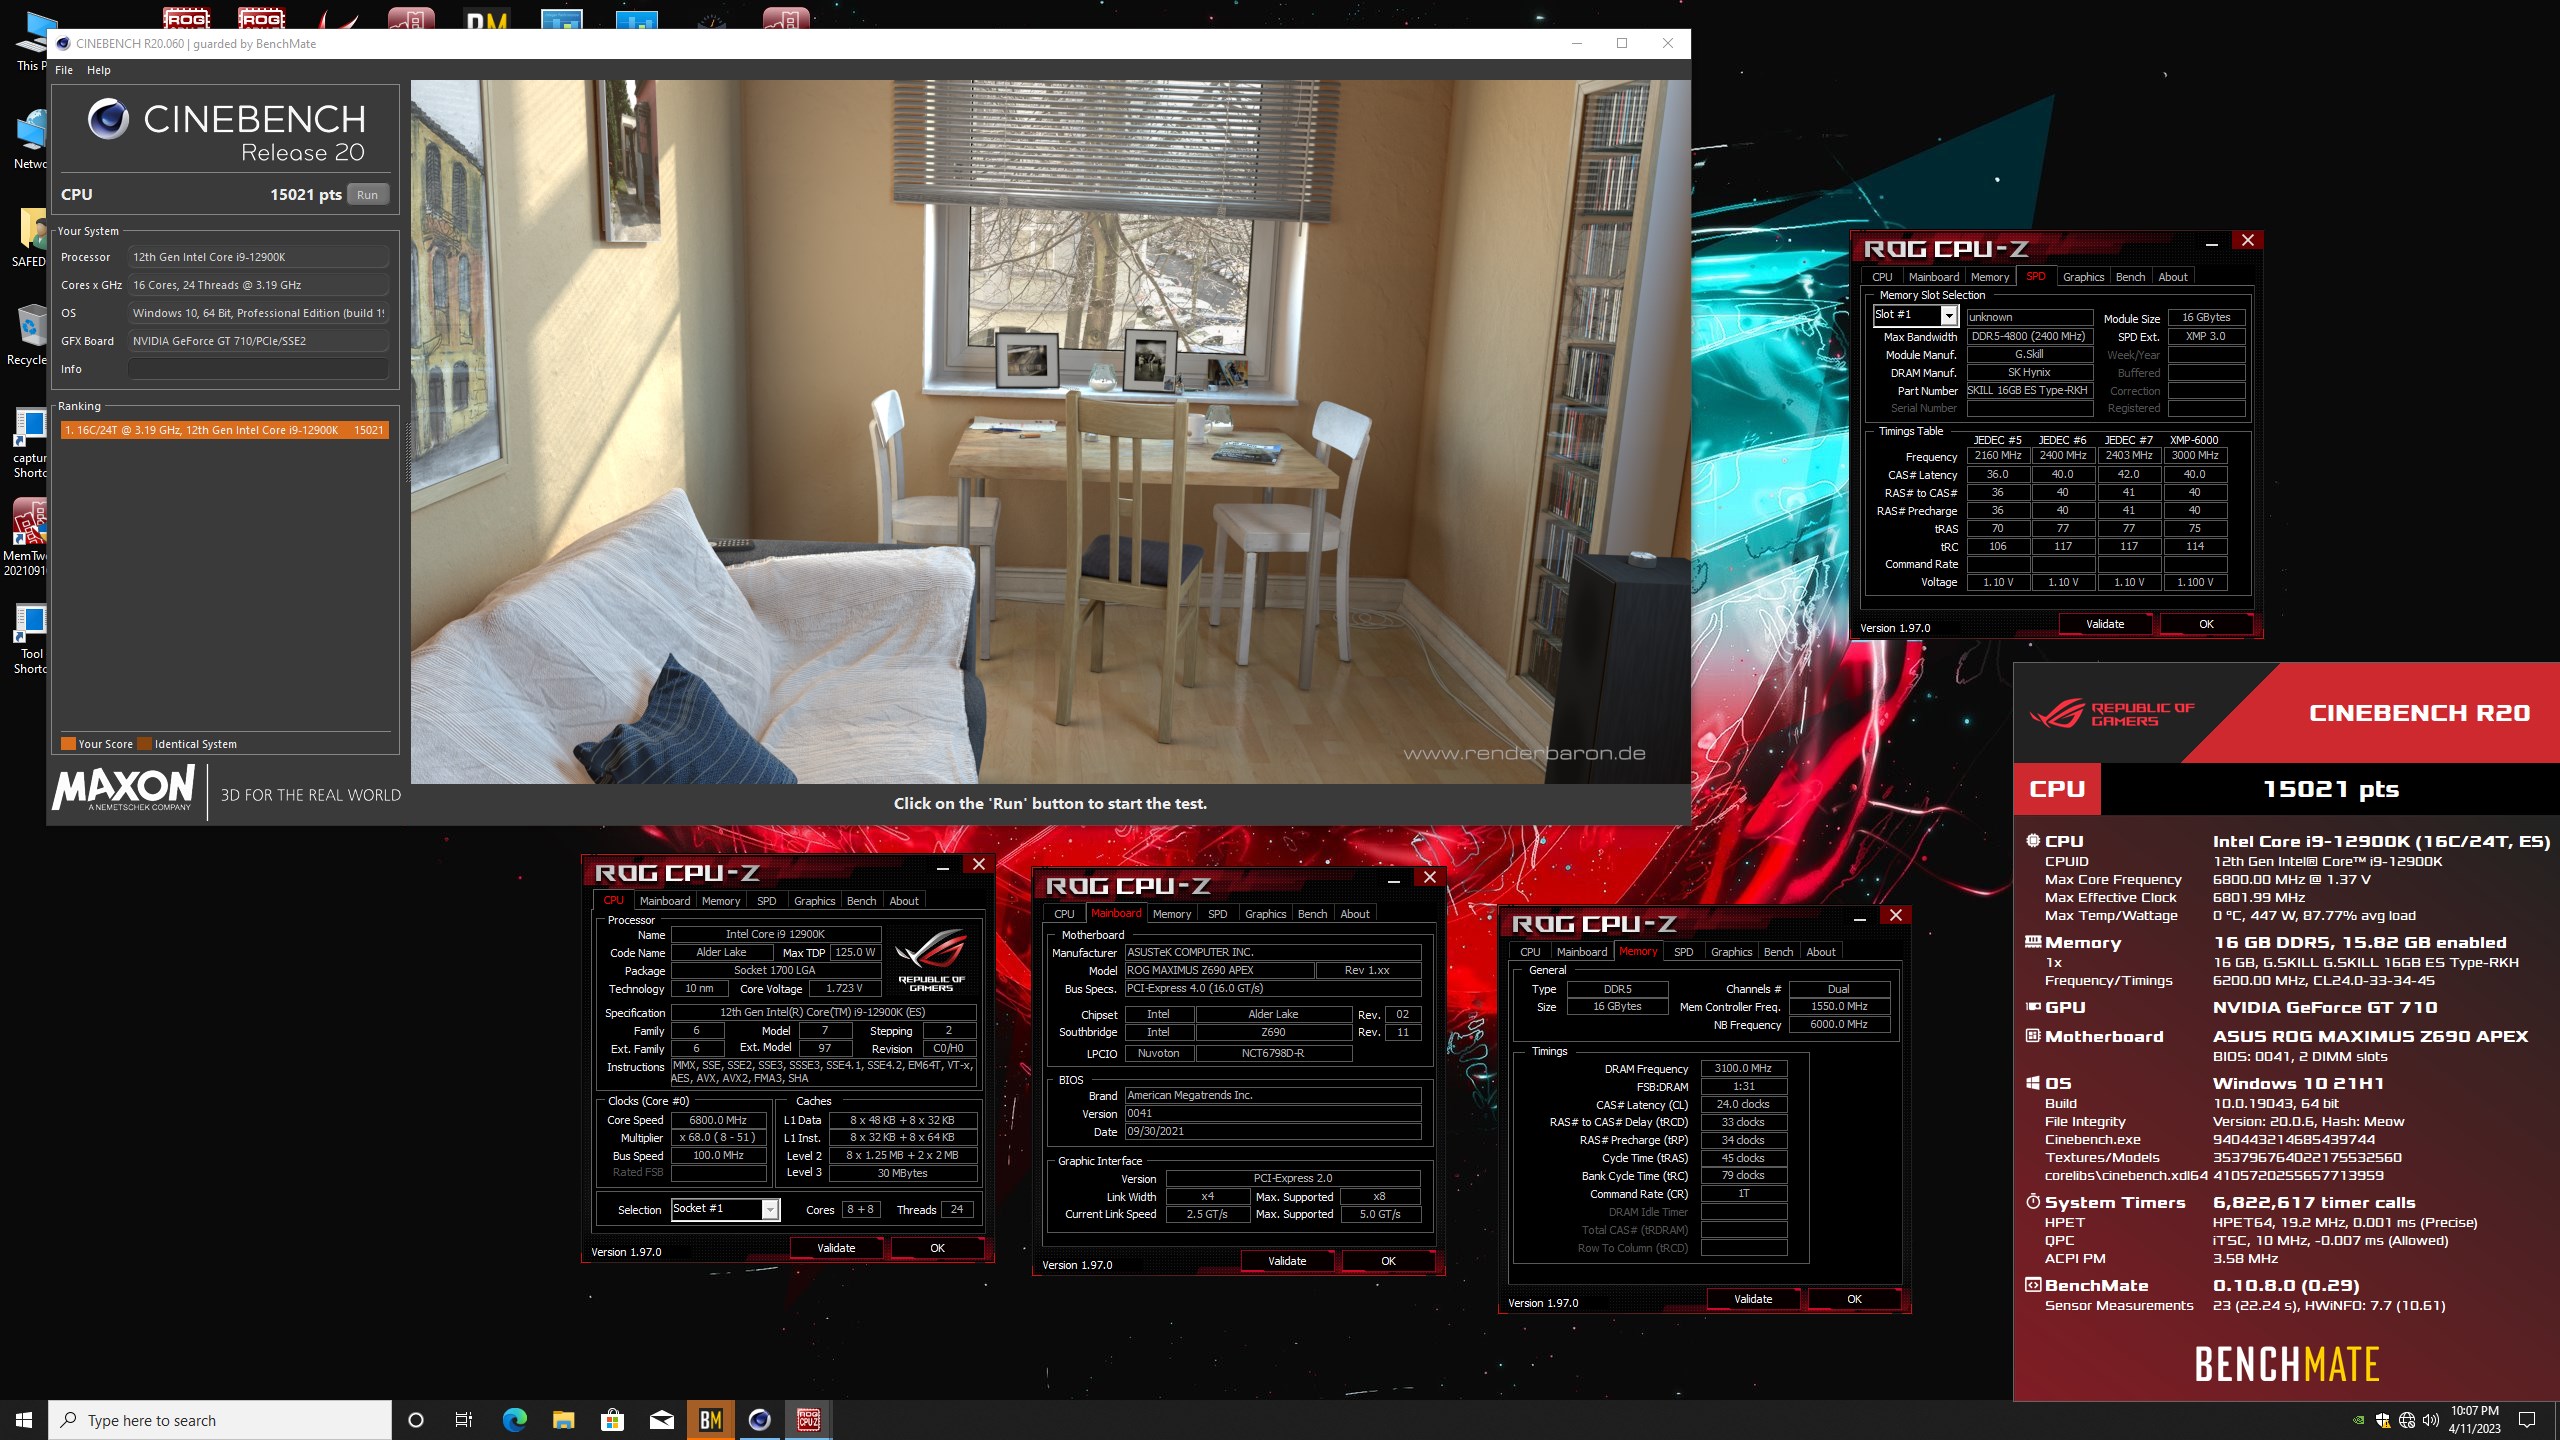
Task: Click OK in CPU-Z CPU window
Action: [937, 1248]
